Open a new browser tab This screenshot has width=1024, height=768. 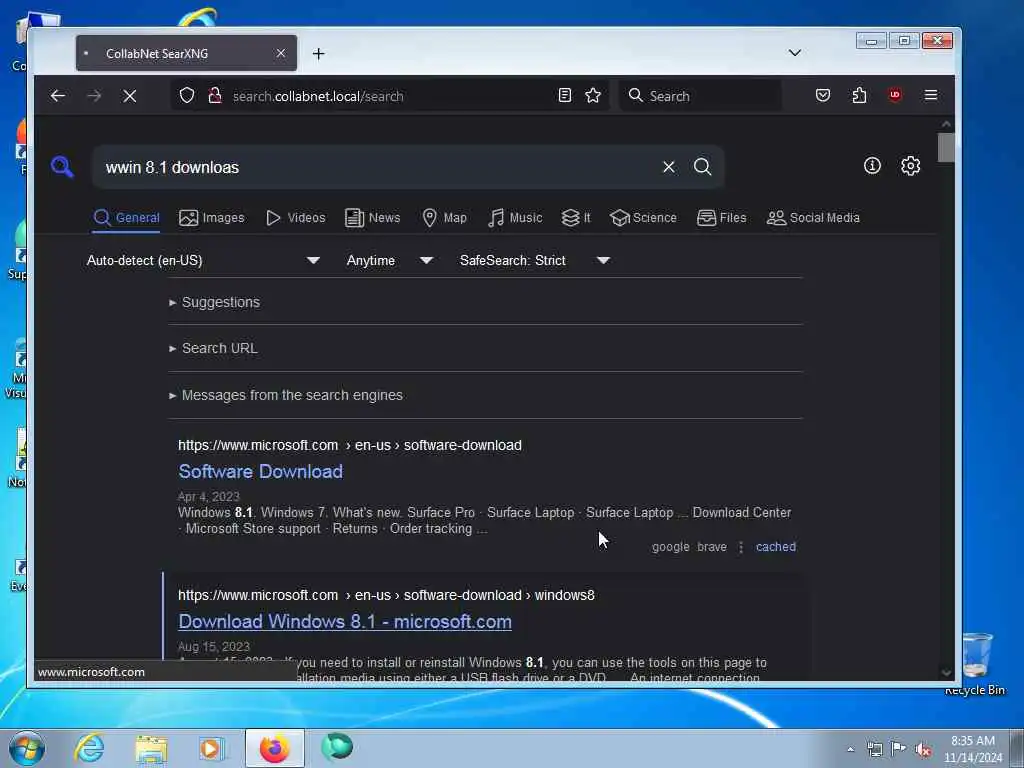[319, 54]
